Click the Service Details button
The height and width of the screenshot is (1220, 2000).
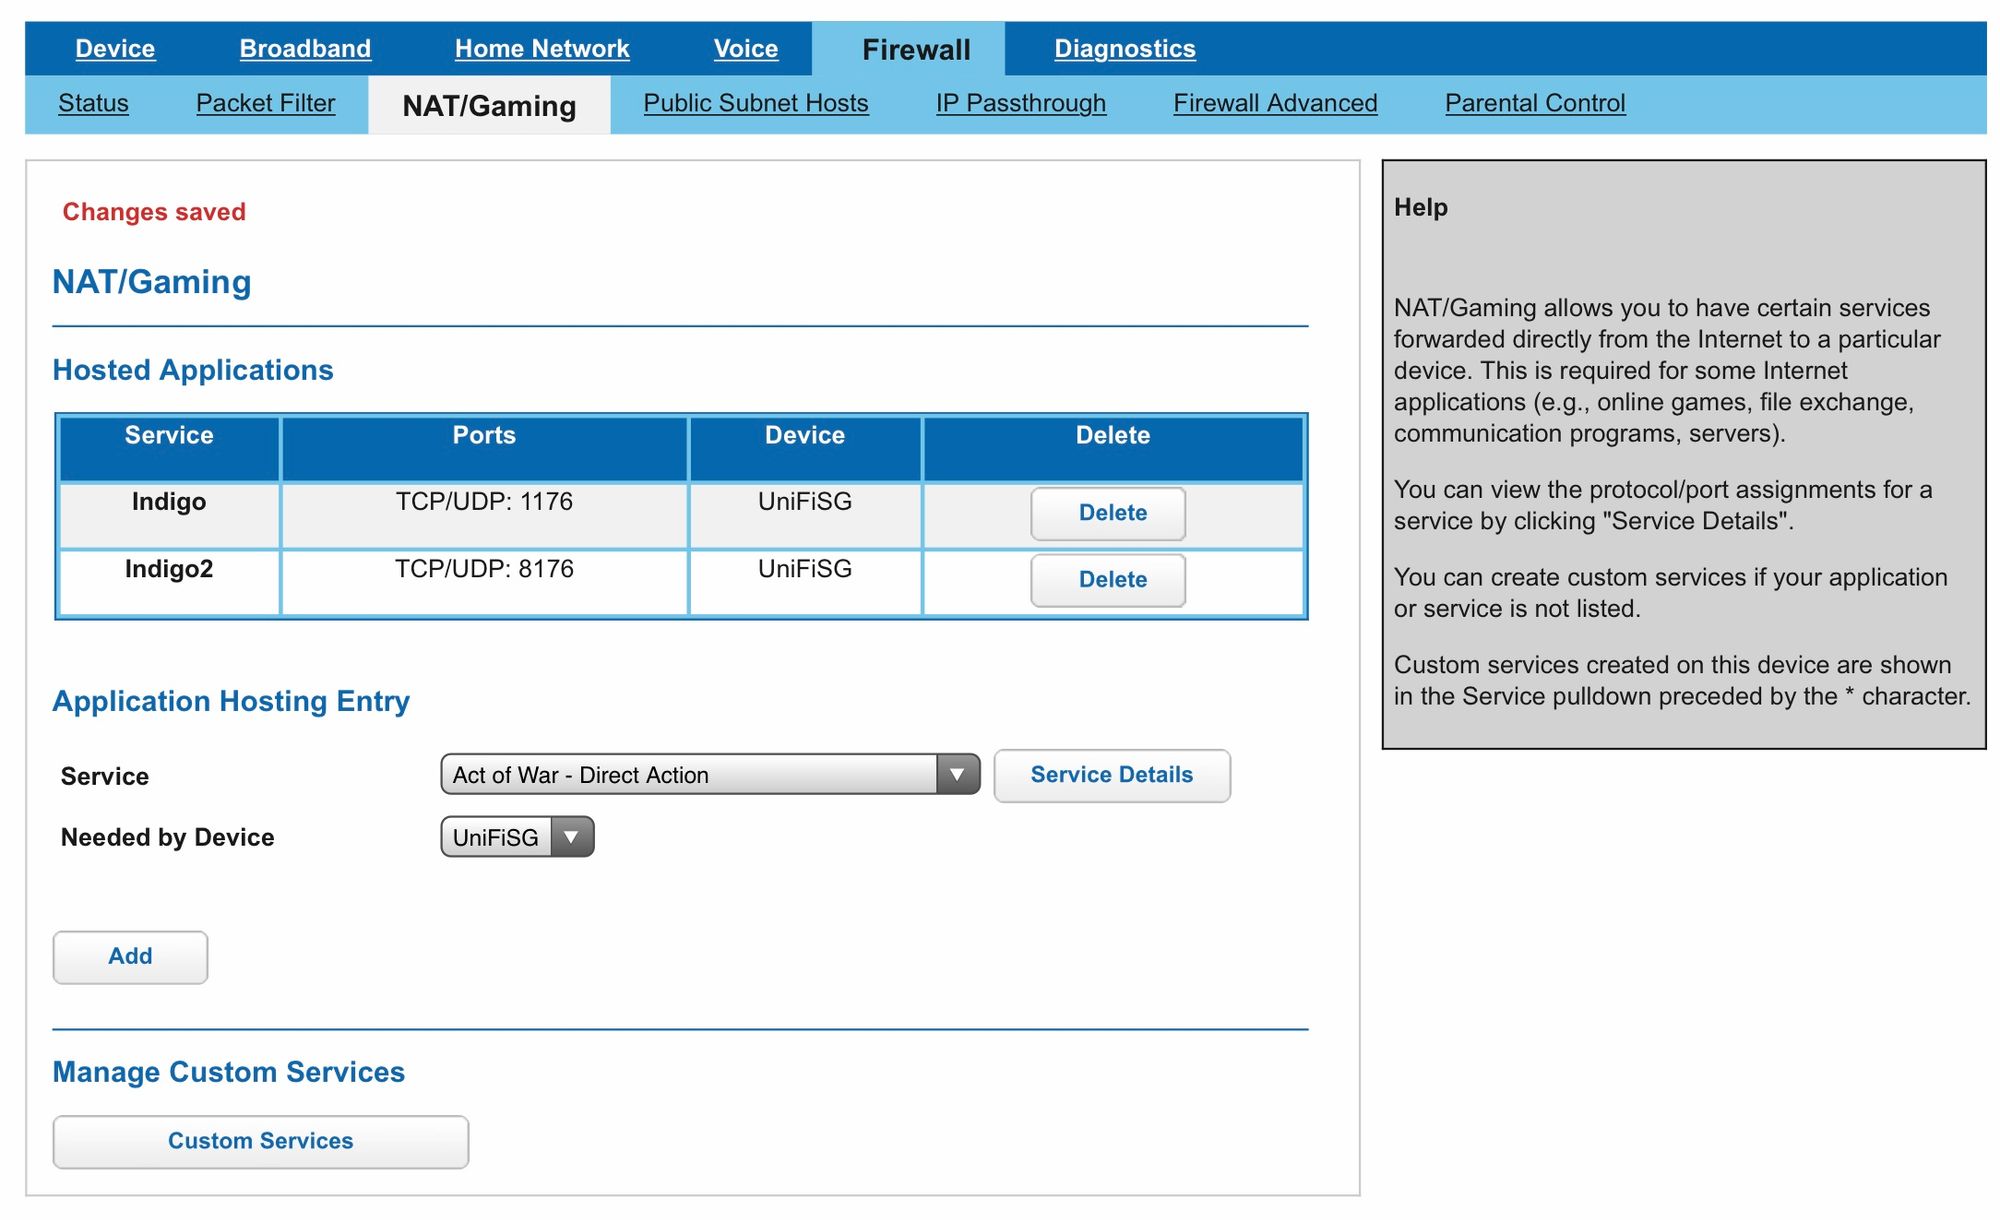pyautogui.click(x=1111, y=775)
